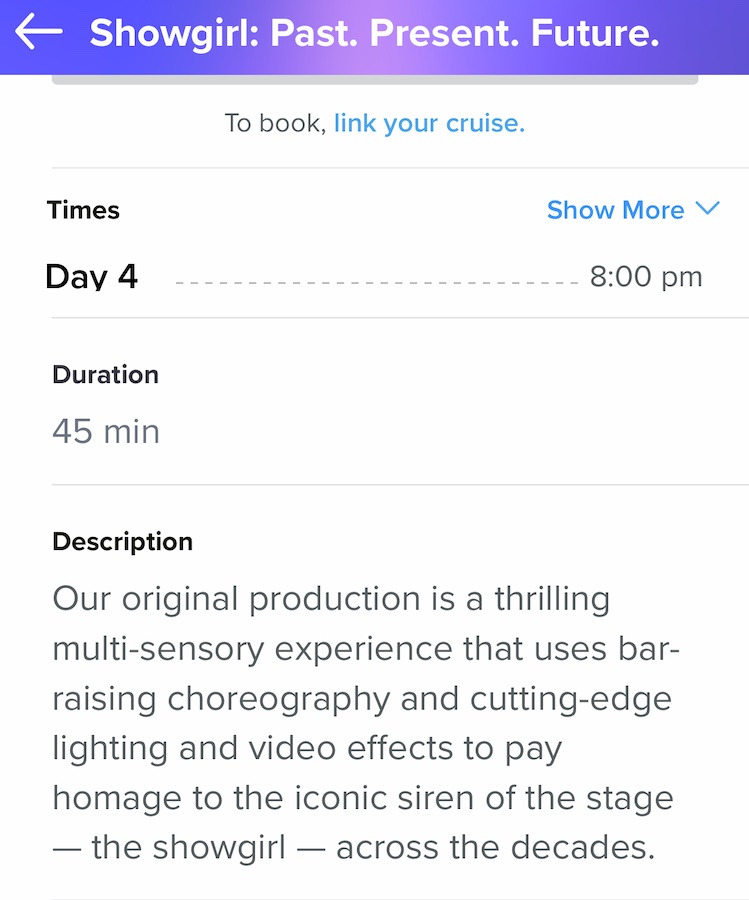Click the "To book," text
The image size is (749, 900).
pyautogui.click(x=275, y=123)
